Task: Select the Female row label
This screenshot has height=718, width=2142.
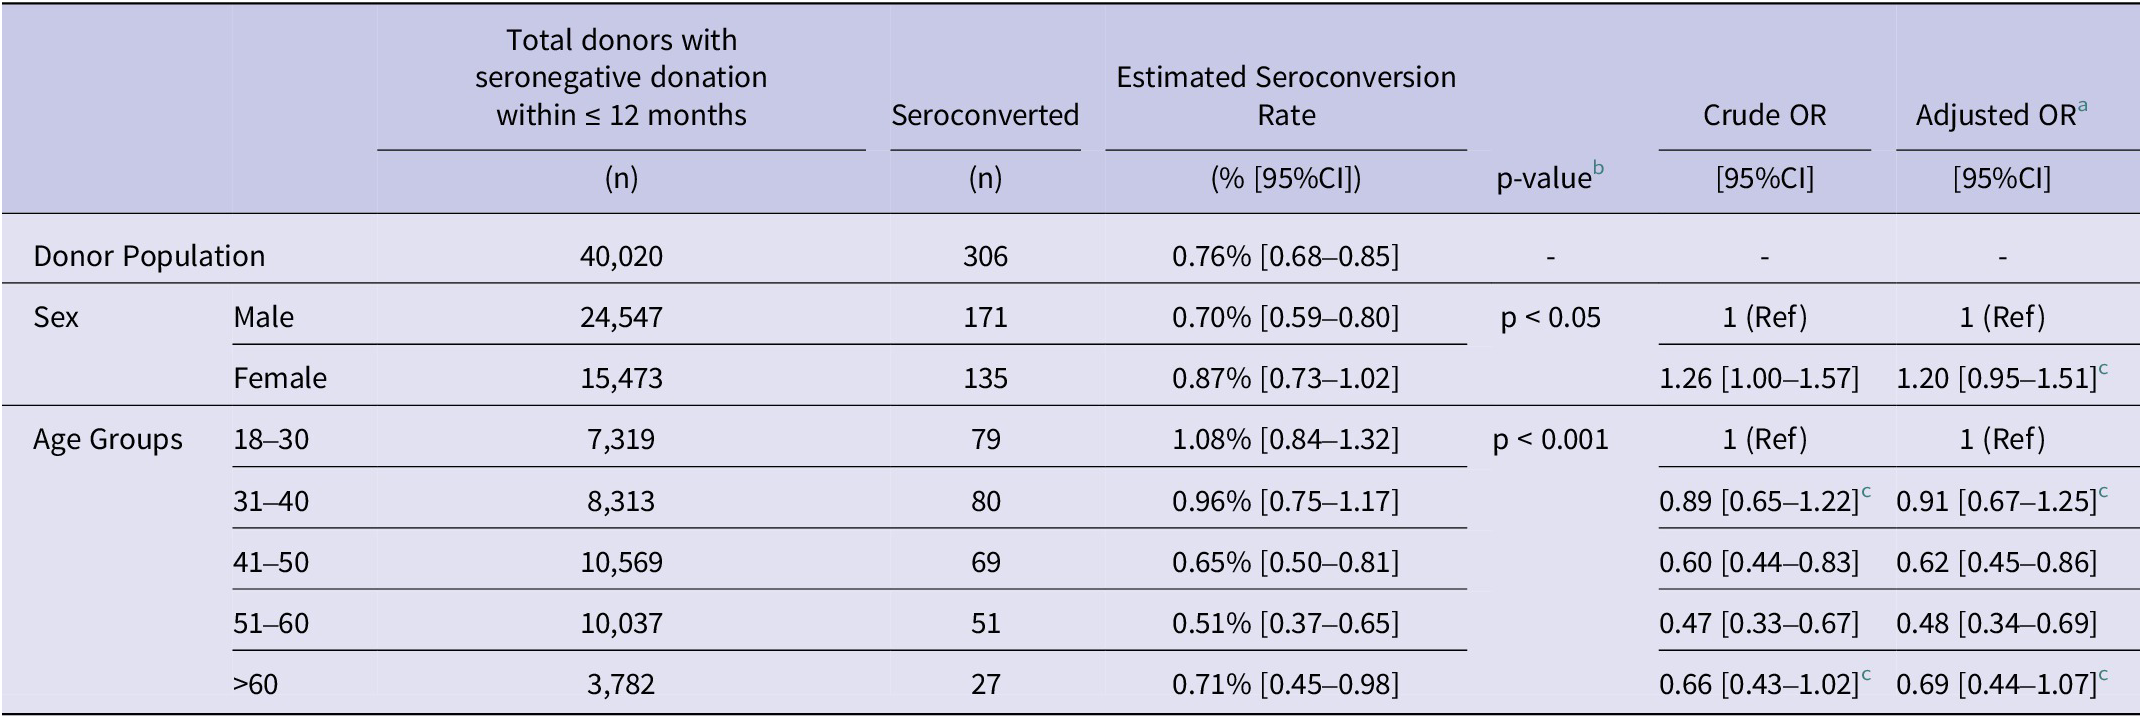Action: coord(280,379)
